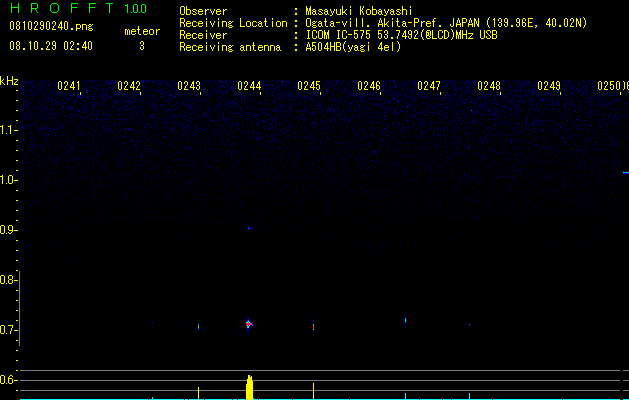This screenshot has height=400, width=629.
Task: Click the 0245 time marker label
Action: coord(309,86)
